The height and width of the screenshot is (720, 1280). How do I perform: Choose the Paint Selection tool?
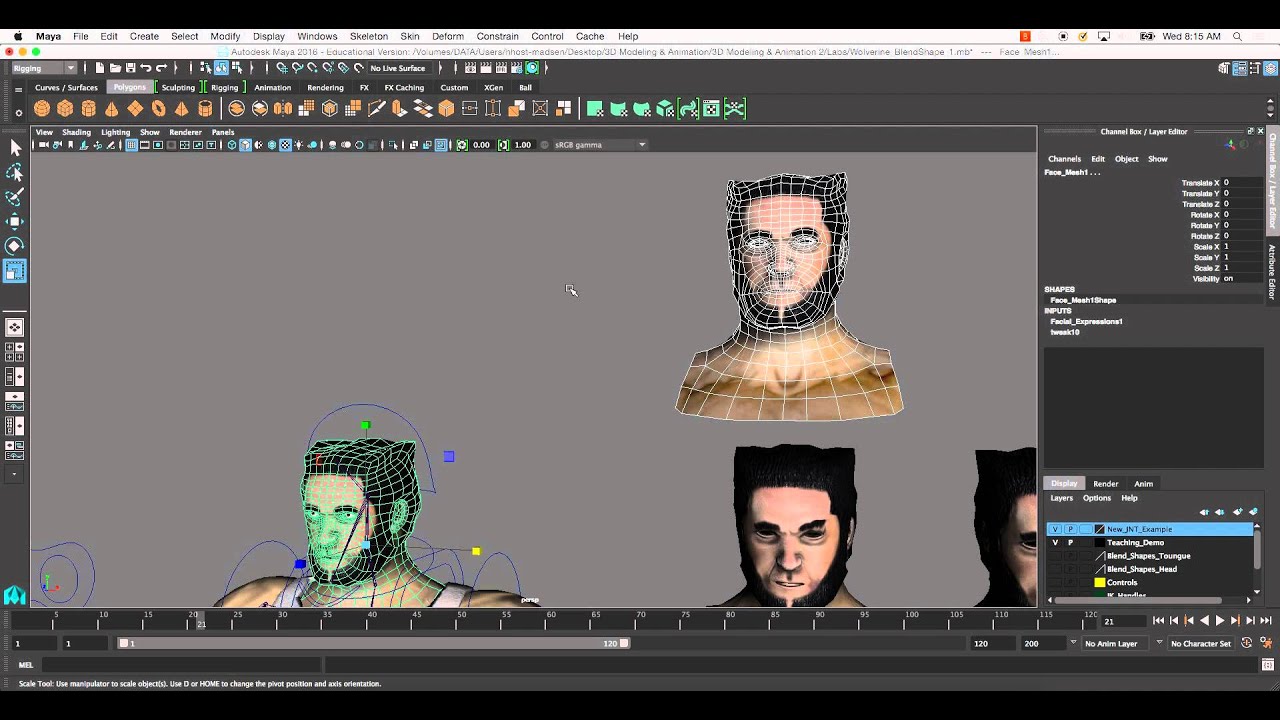[15, 197]
